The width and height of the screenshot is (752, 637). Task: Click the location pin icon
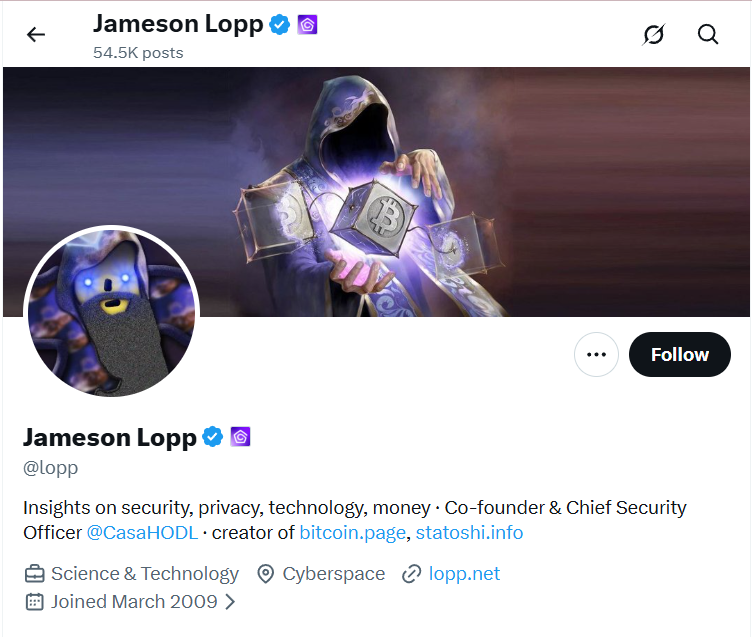point(265,574)
